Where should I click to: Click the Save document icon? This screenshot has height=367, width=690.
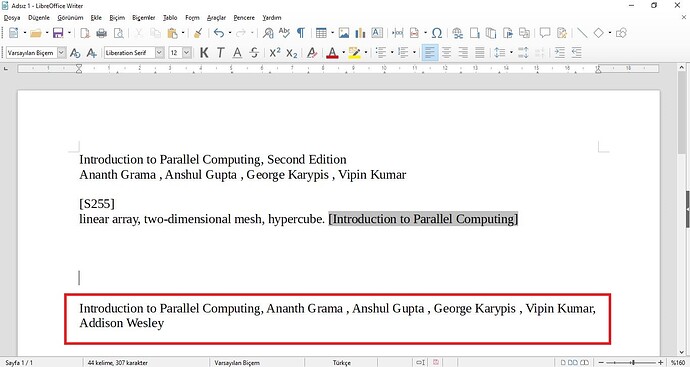[58, 33]
